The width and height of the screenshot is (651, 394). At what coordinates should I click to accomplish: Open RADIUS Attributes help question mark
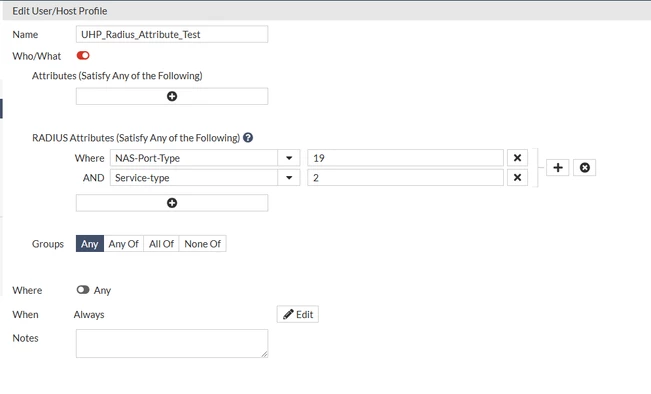tap(248, 138)
